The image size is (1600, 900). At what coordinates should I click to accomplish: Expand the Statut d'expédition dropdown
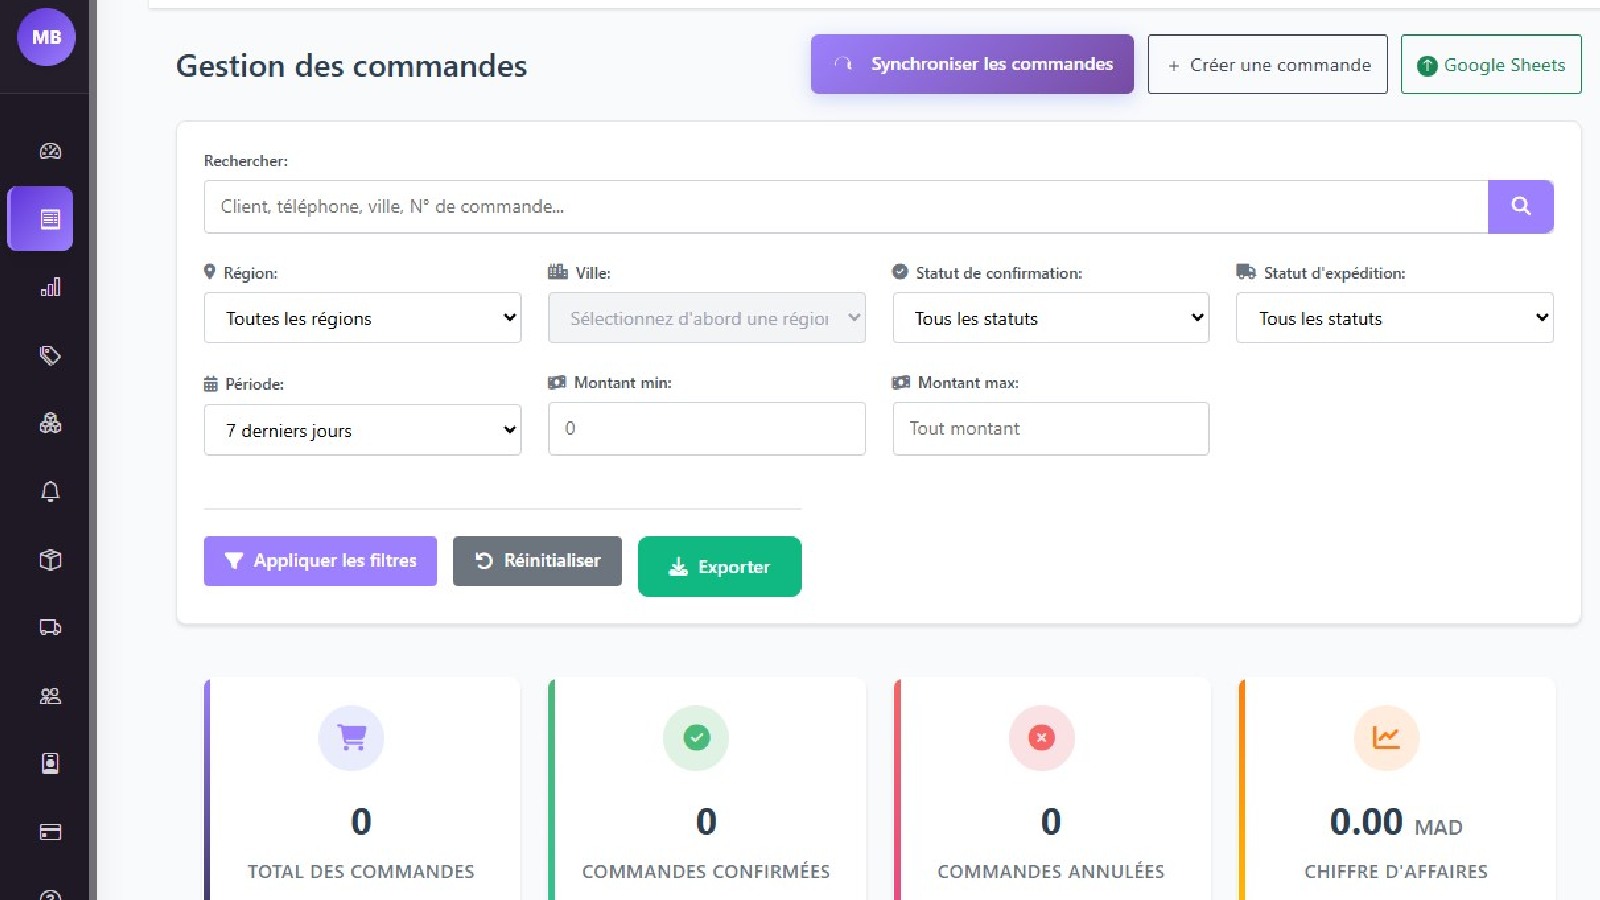1394,318
